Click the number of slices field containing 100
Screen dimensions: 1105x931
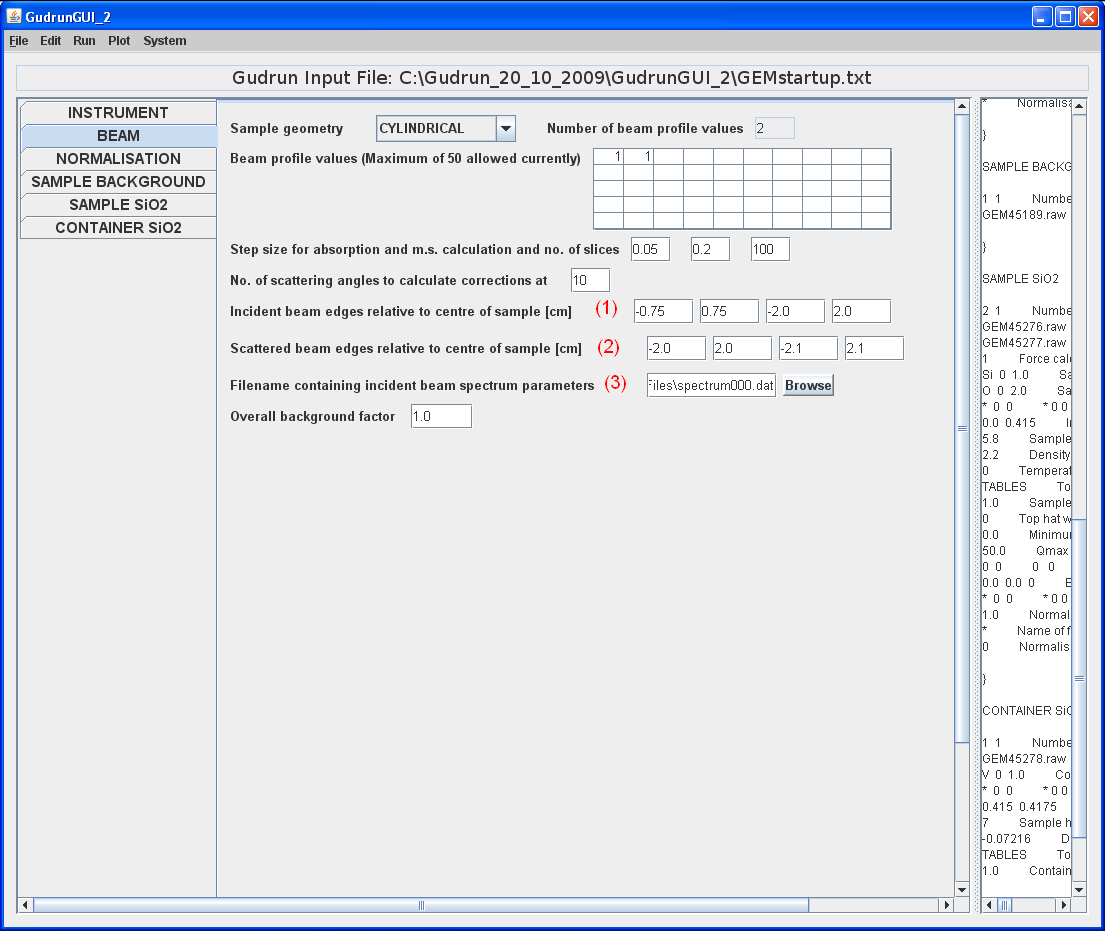point(770,249)
